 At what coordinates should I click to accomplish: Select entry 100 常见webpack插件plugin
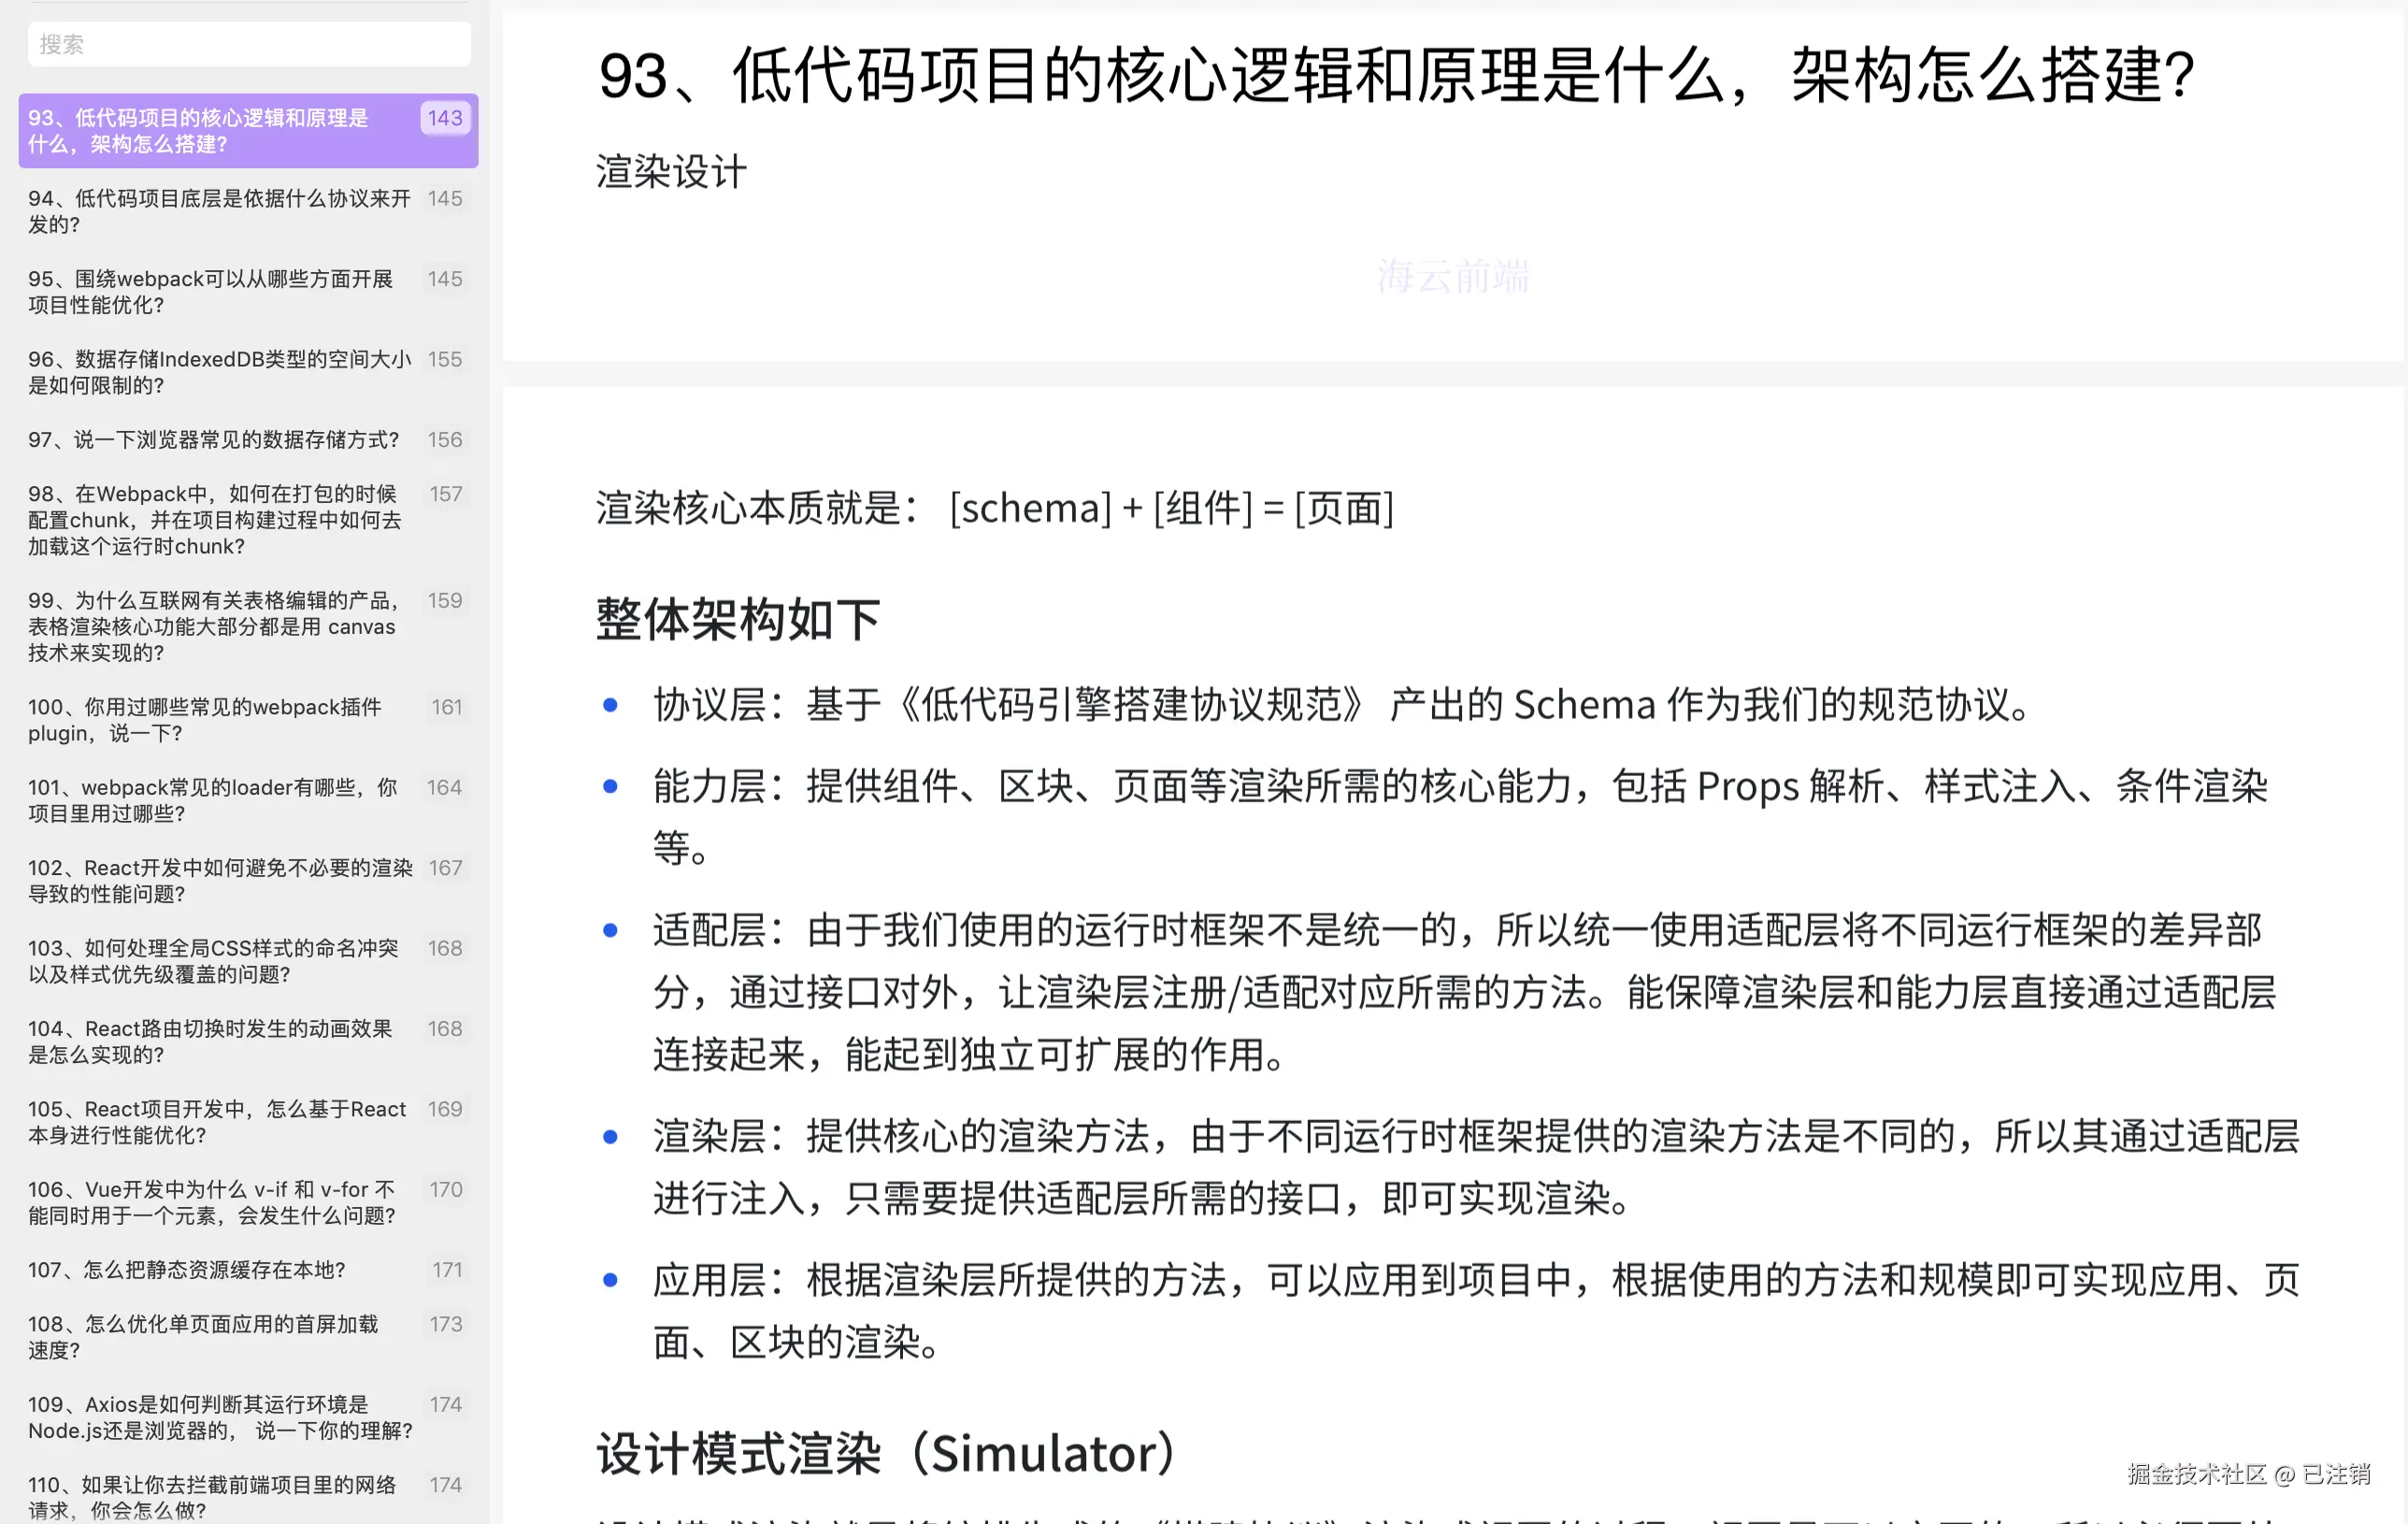204,720
